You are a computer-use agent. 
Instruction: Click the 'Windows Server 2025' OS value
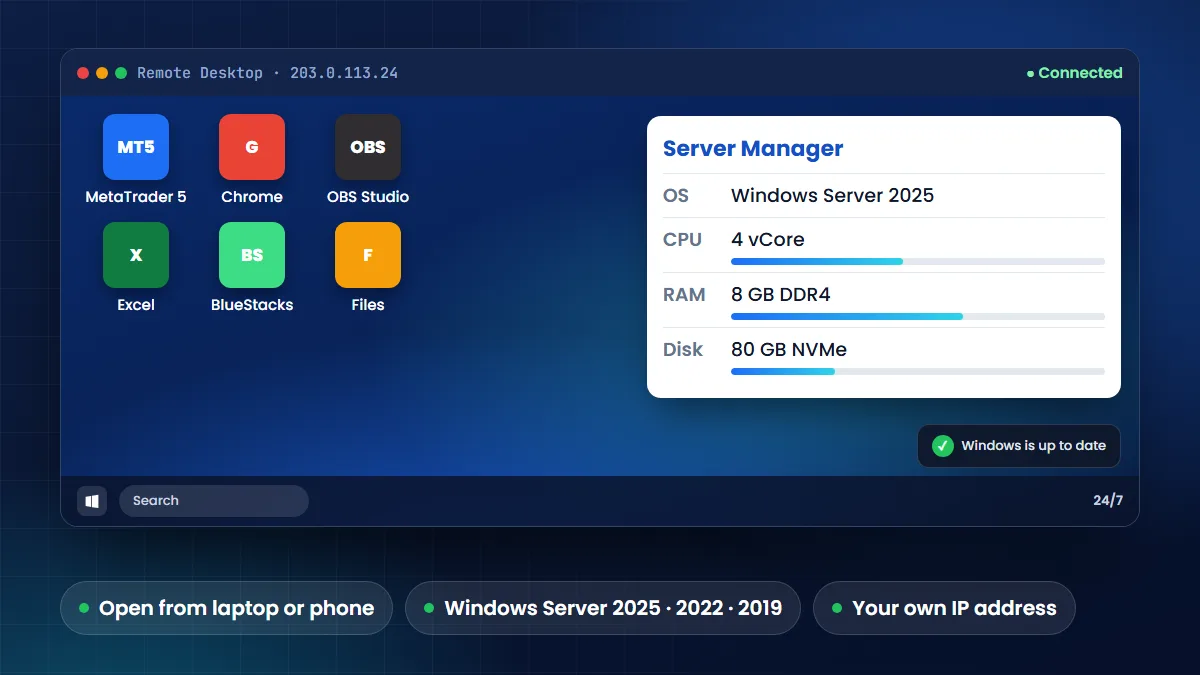click(x=832, y=195)
